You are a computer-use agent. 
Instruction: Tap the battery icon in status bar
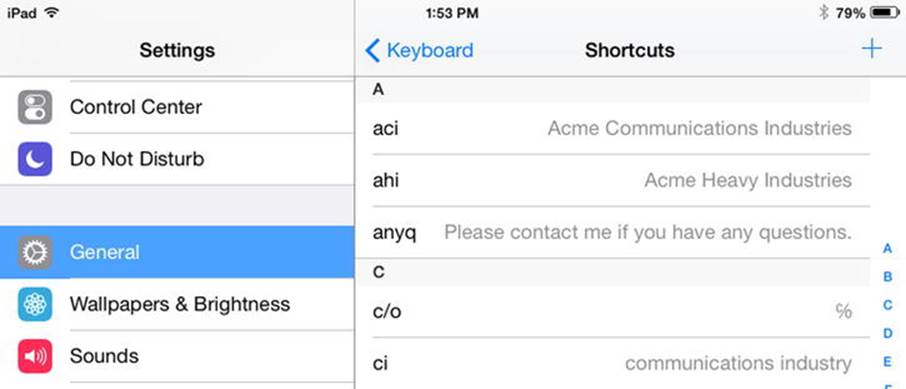tap(885, 13)
